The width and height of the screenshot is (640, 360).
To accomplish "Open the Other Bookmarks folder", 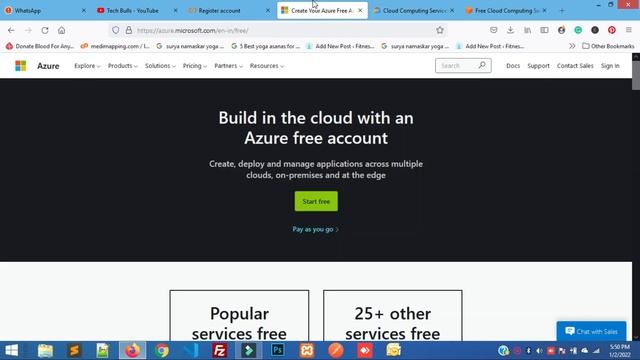I will pos(608,46).
